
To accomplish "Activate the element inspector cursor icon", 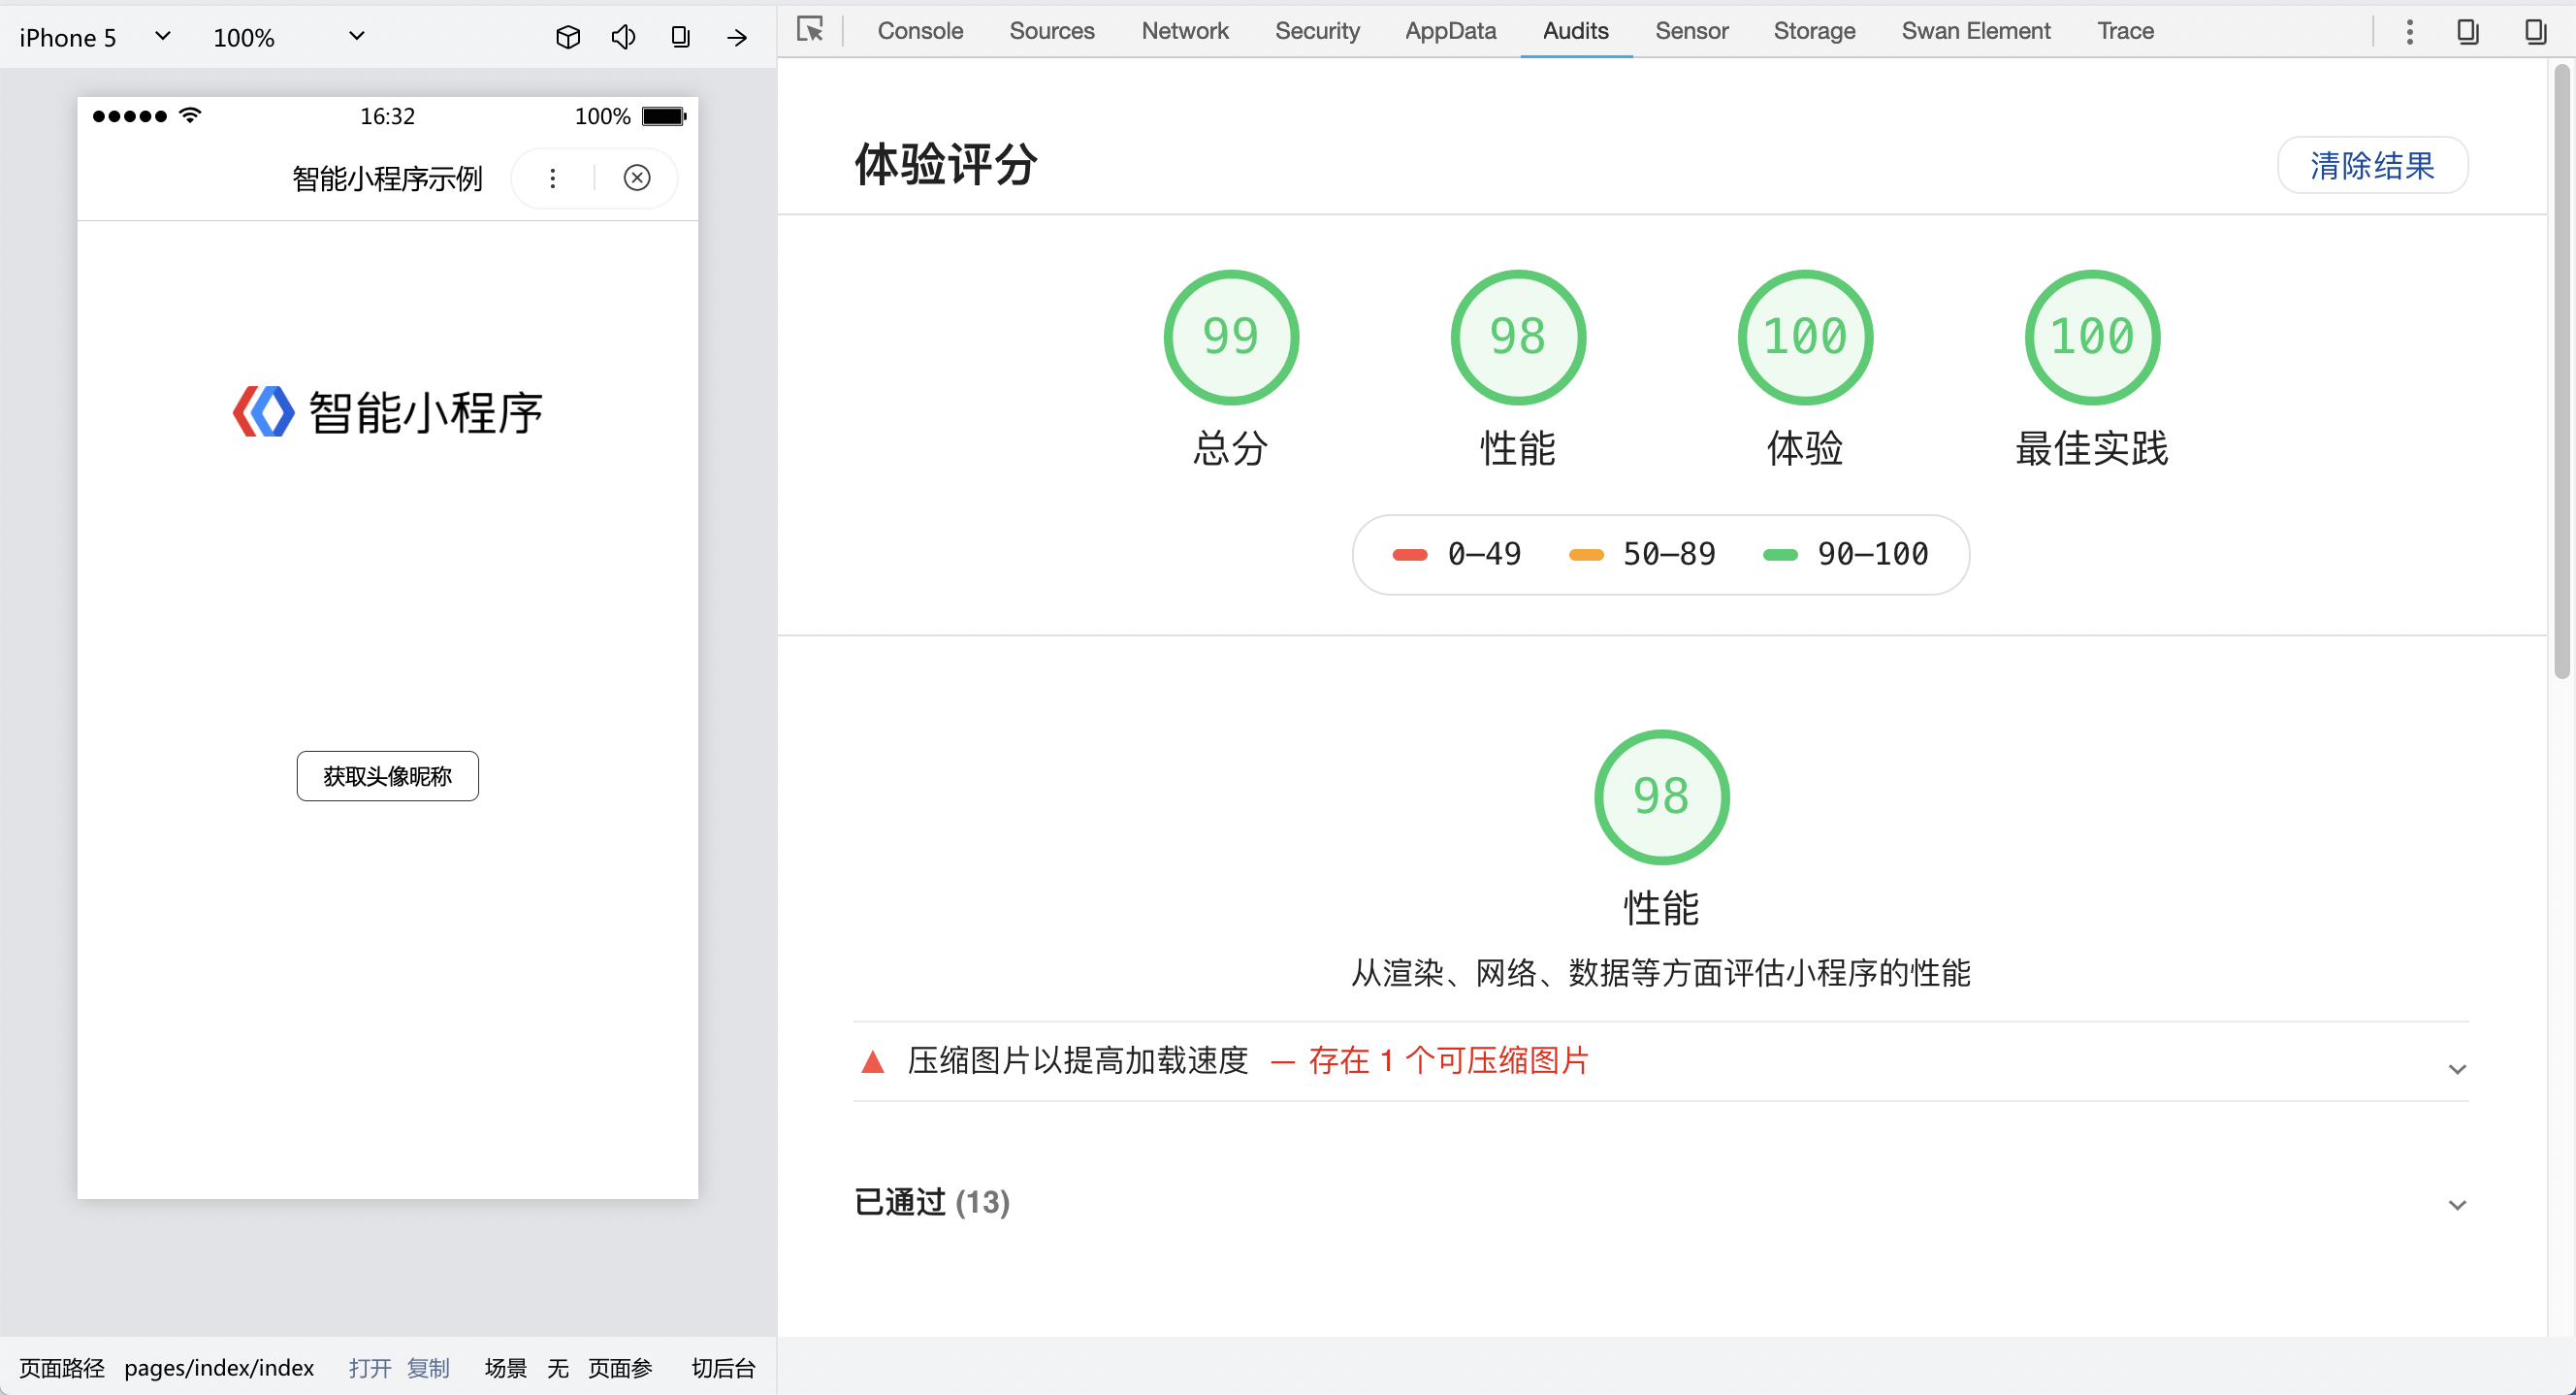I will [810, 30].
